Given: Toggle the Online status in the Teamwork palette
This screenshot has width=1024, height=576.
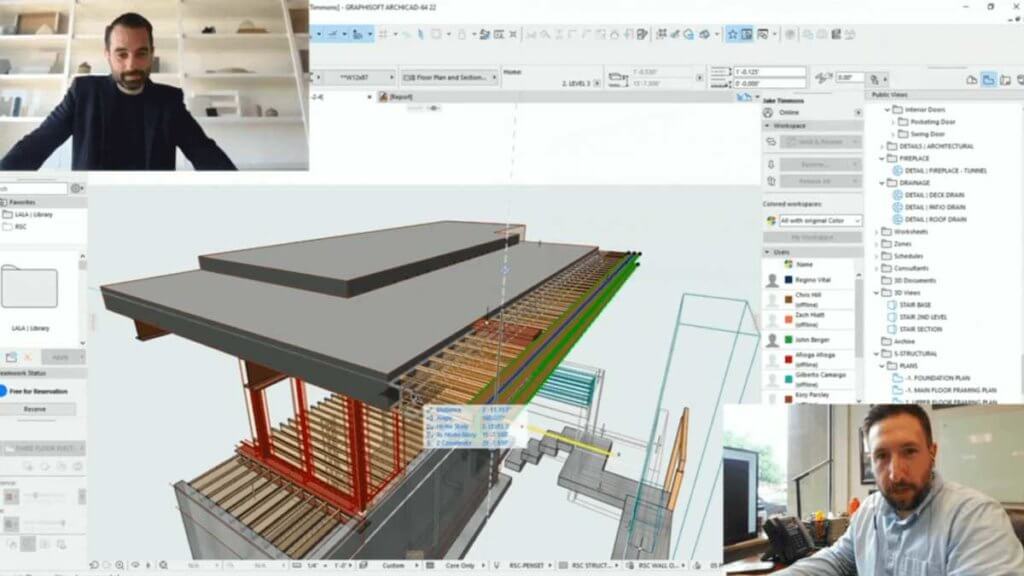Looking at the screenshot, I should tap(766, 112).
